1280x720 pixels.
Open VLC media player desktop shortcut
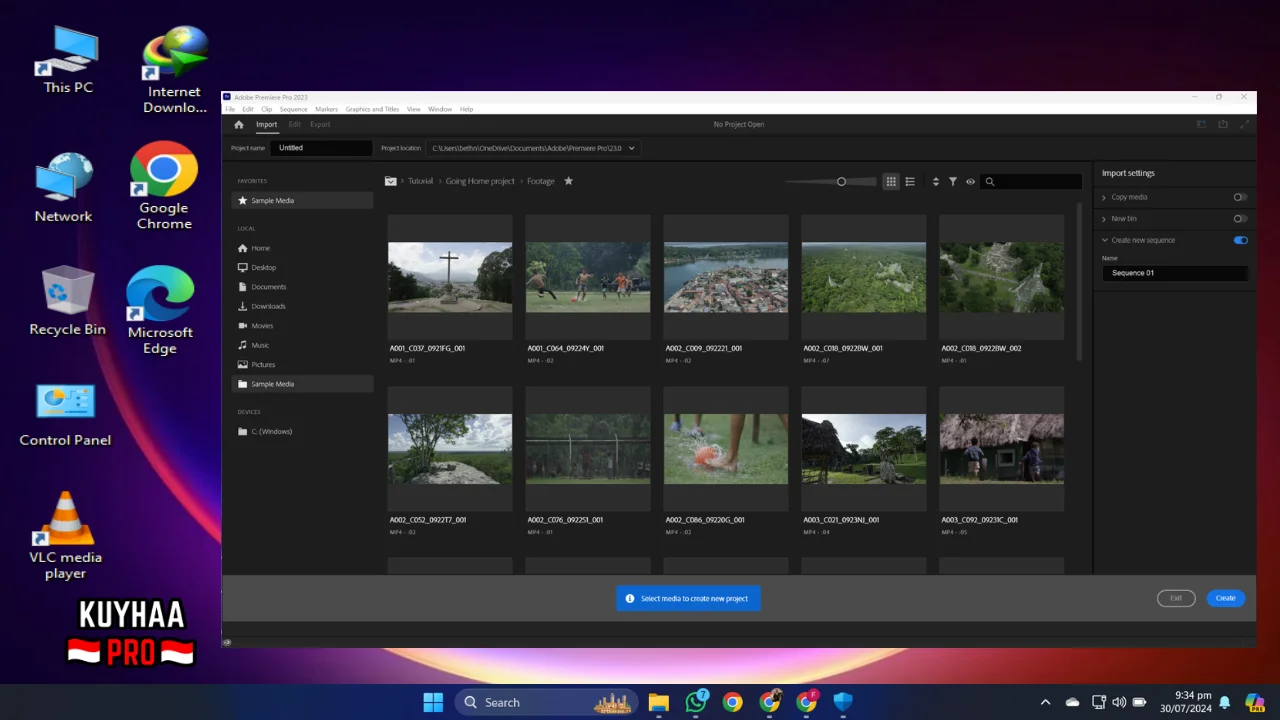66,536
